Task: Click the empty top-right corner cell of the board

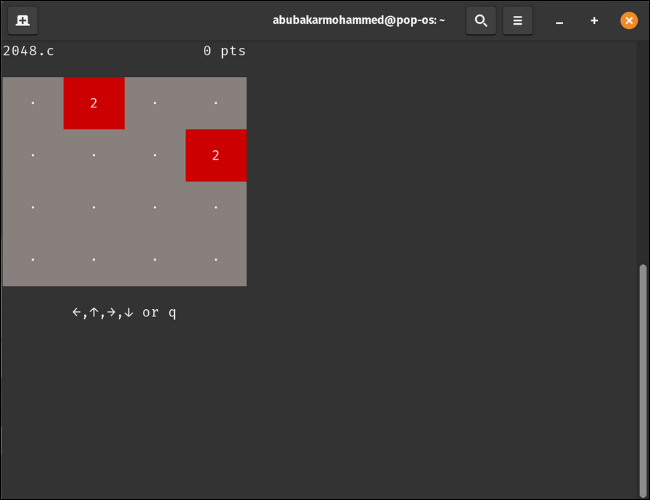Action: (x=216, y=103)
